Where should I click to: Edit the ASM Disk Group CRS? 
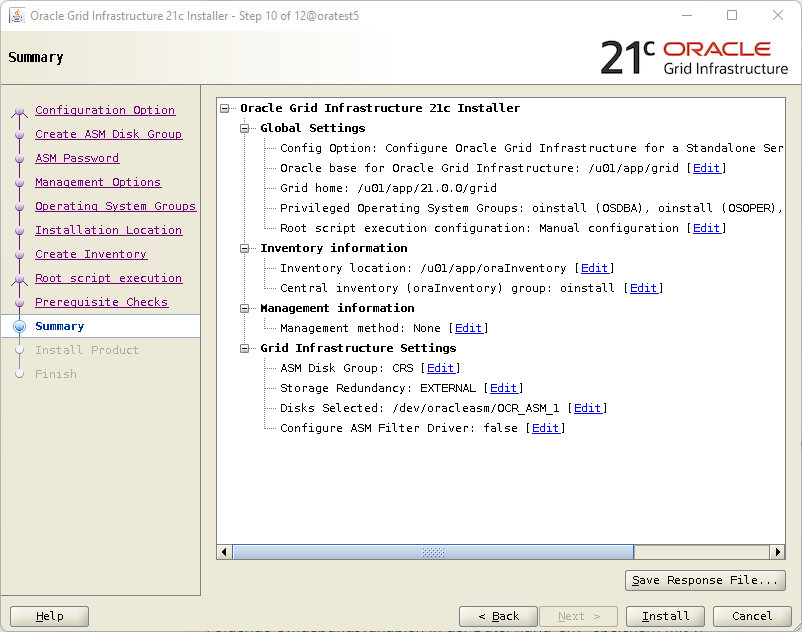(x=440, y=368)
